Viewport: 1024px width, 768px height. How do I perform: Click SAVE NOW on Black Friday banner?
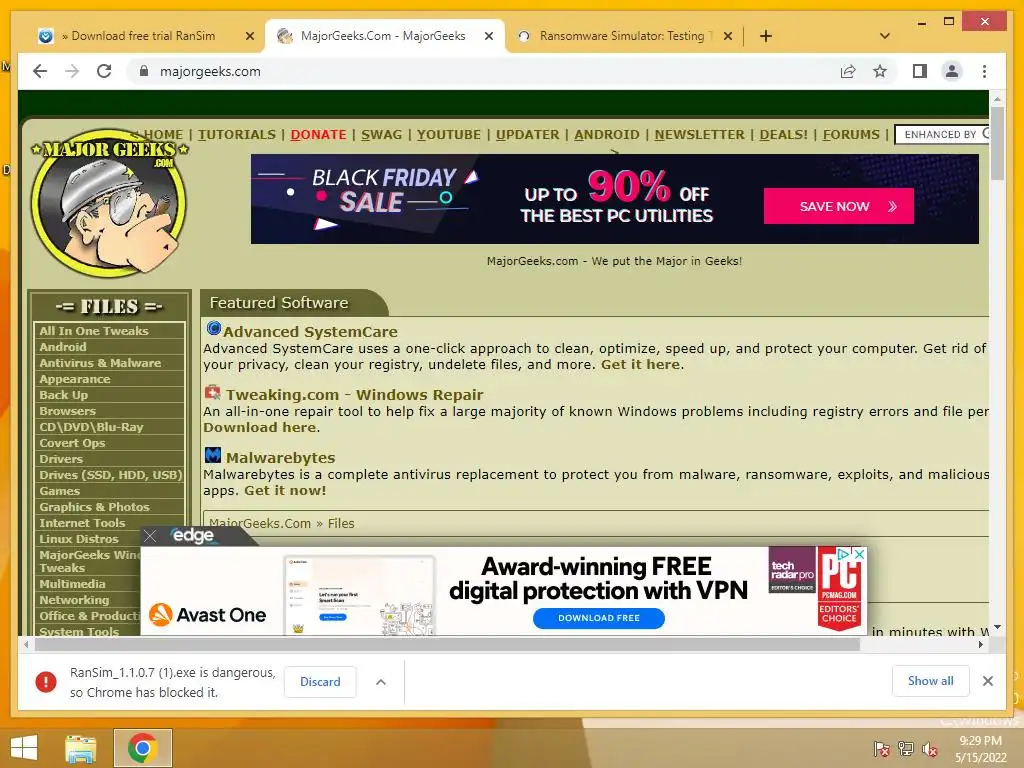[x=839, y=206]
